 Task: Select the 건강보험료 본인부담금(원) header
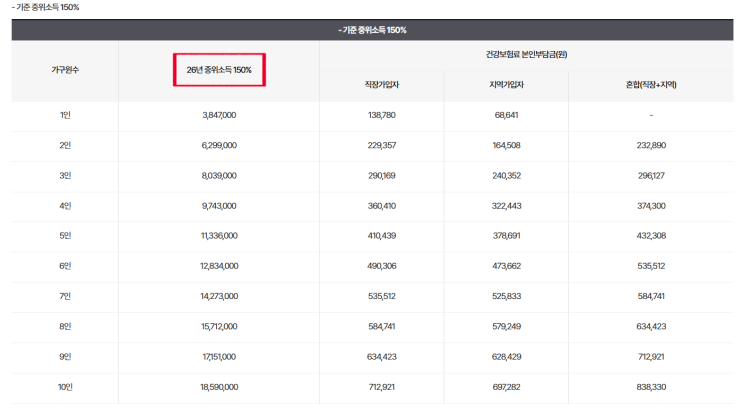coord(526,55)
